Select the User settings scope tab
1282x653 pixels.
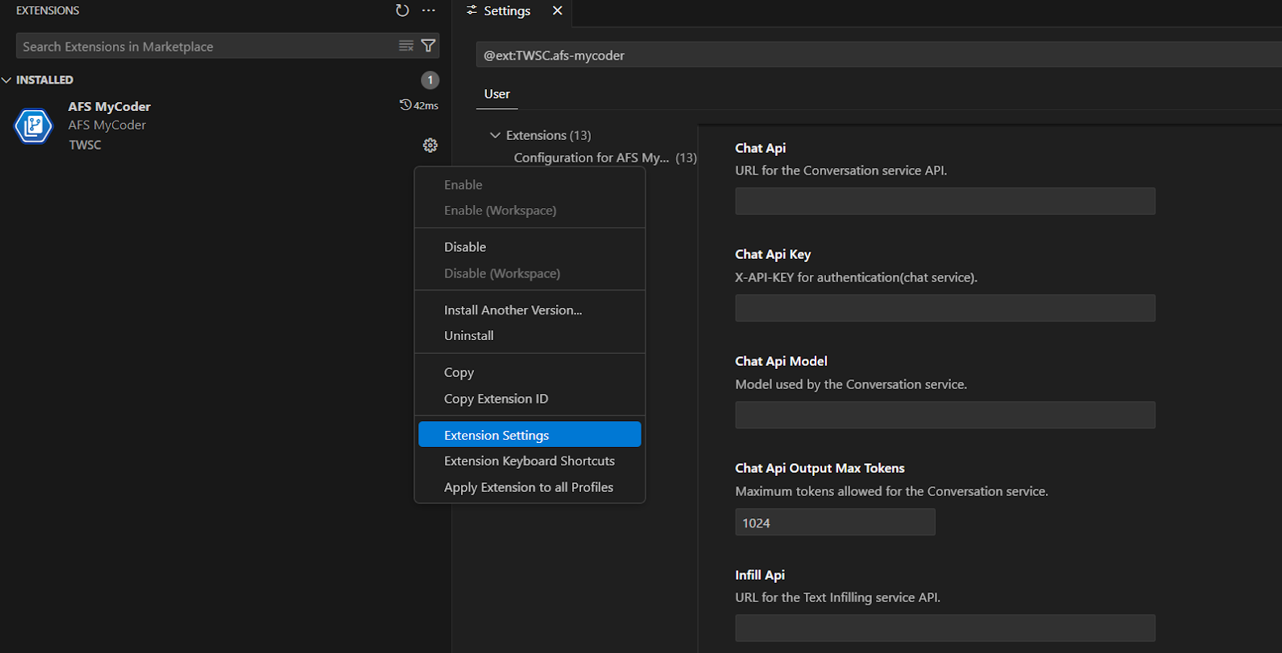coord(497,94)
